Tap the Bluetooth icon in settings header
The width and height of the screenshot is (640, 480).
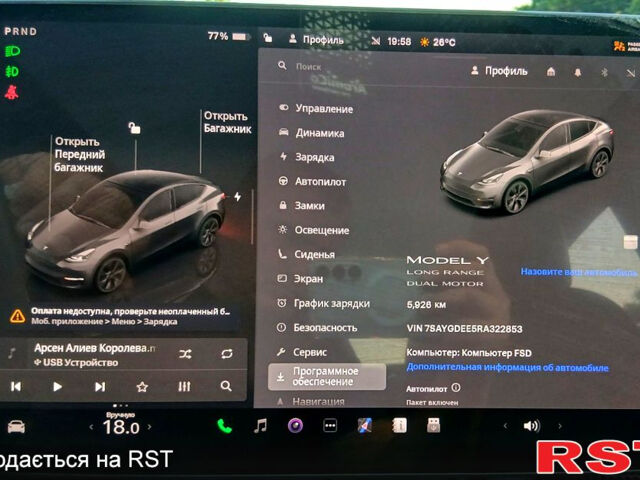(x=604, y=73)
